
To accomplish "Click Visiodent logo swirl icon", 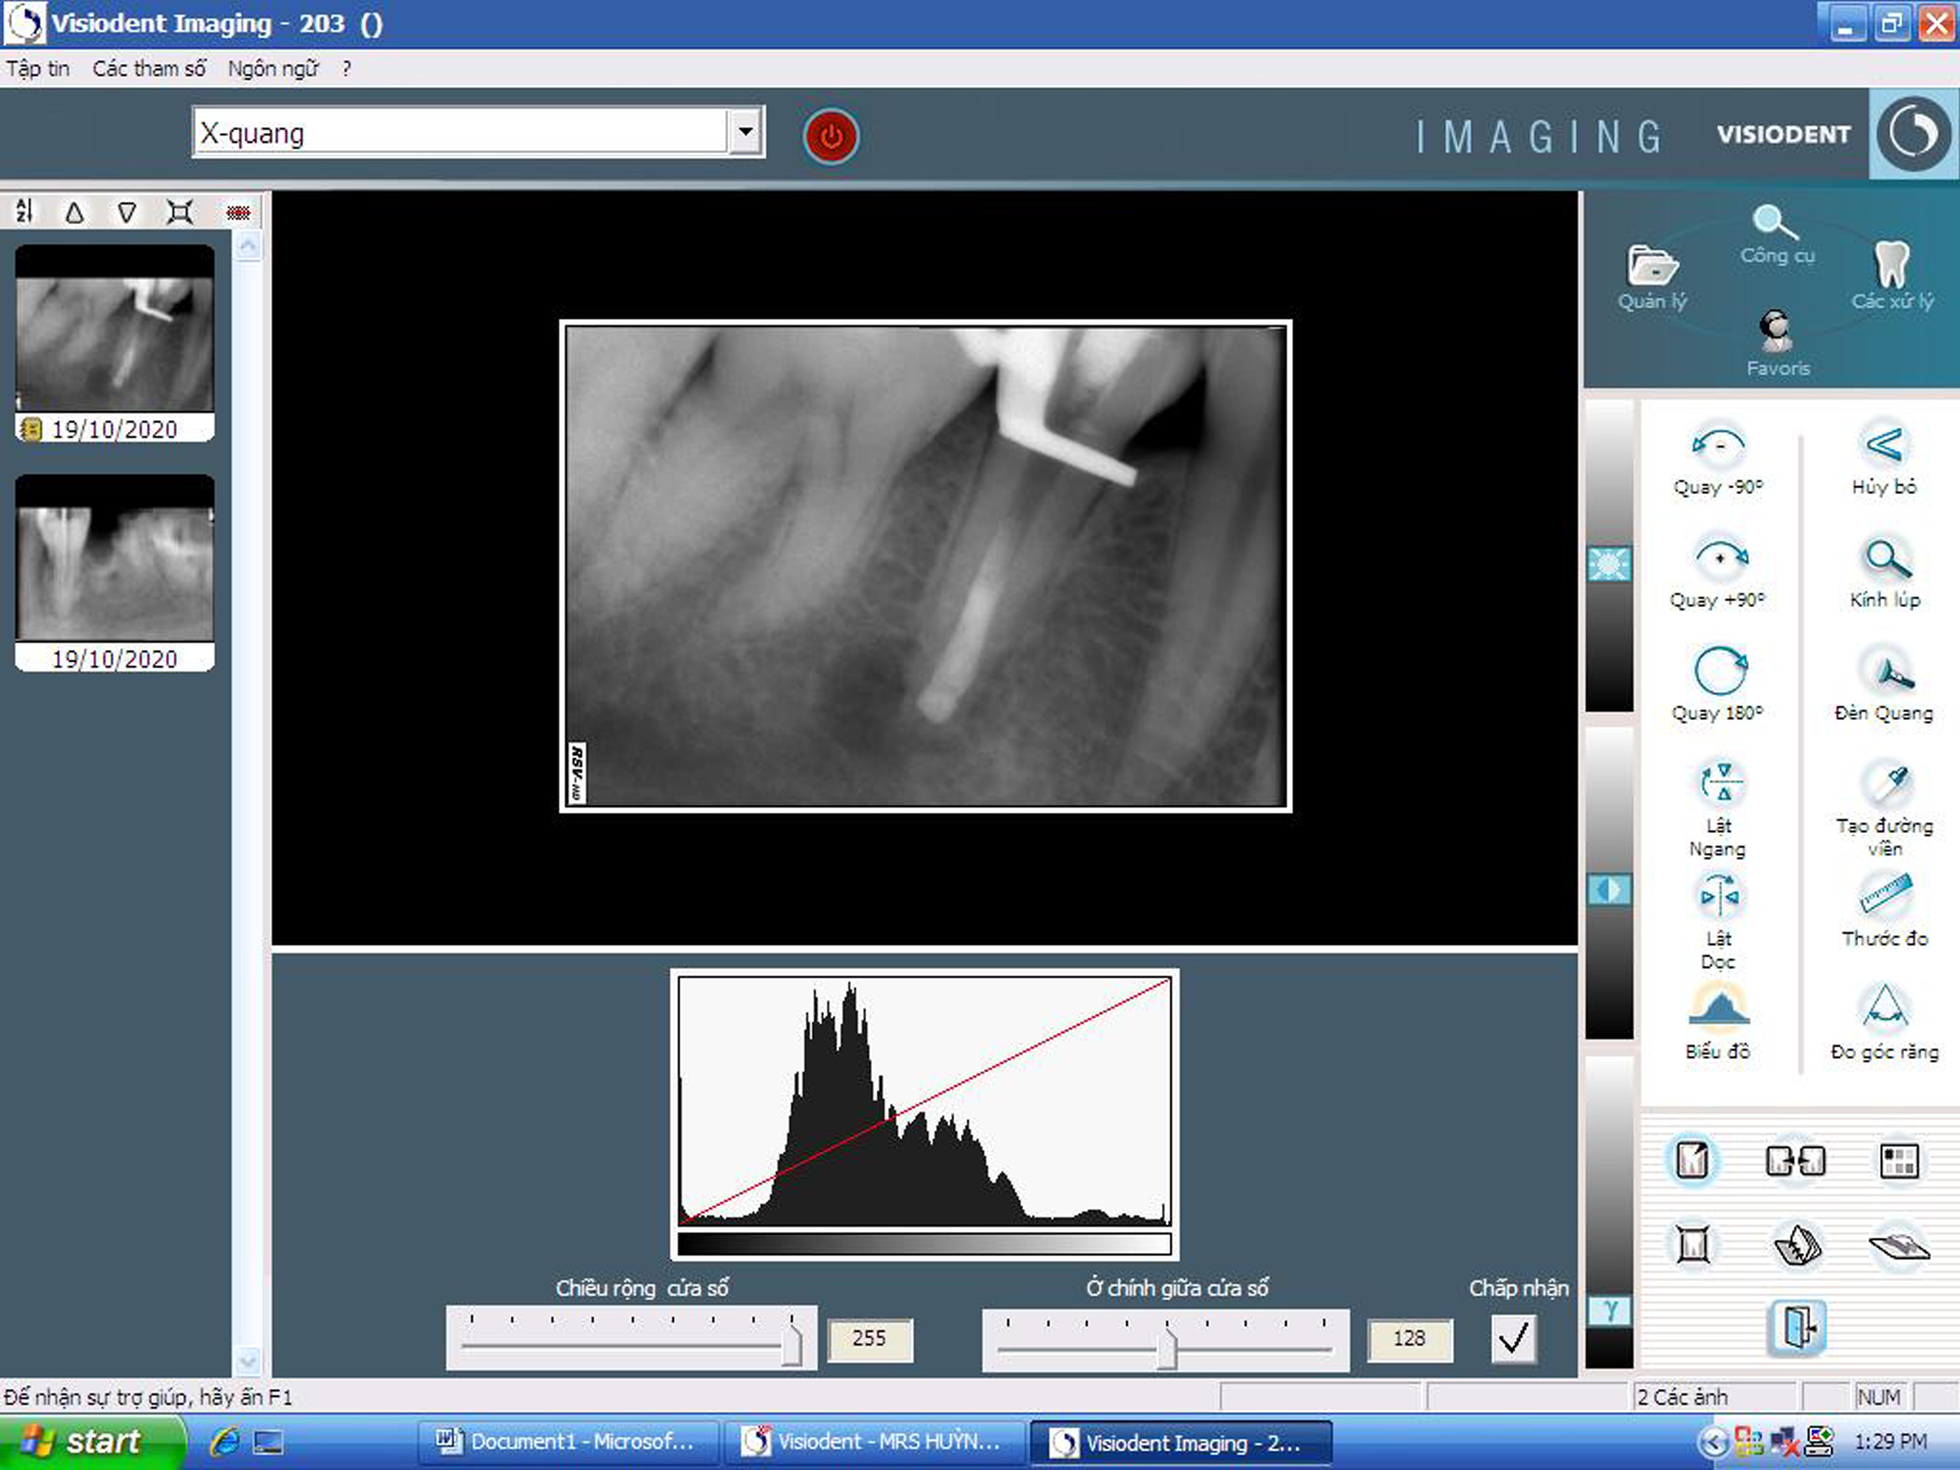I will (1912, 133).
